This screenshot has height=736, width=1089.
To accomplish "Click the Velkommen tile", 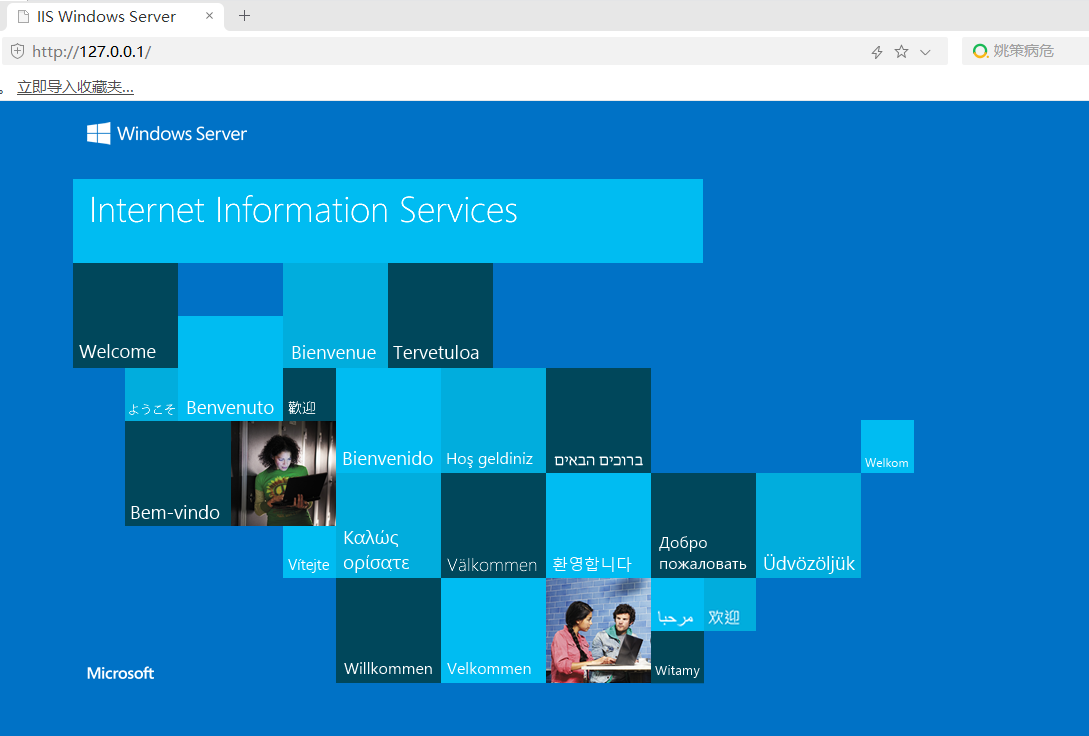I will point(493,630).
